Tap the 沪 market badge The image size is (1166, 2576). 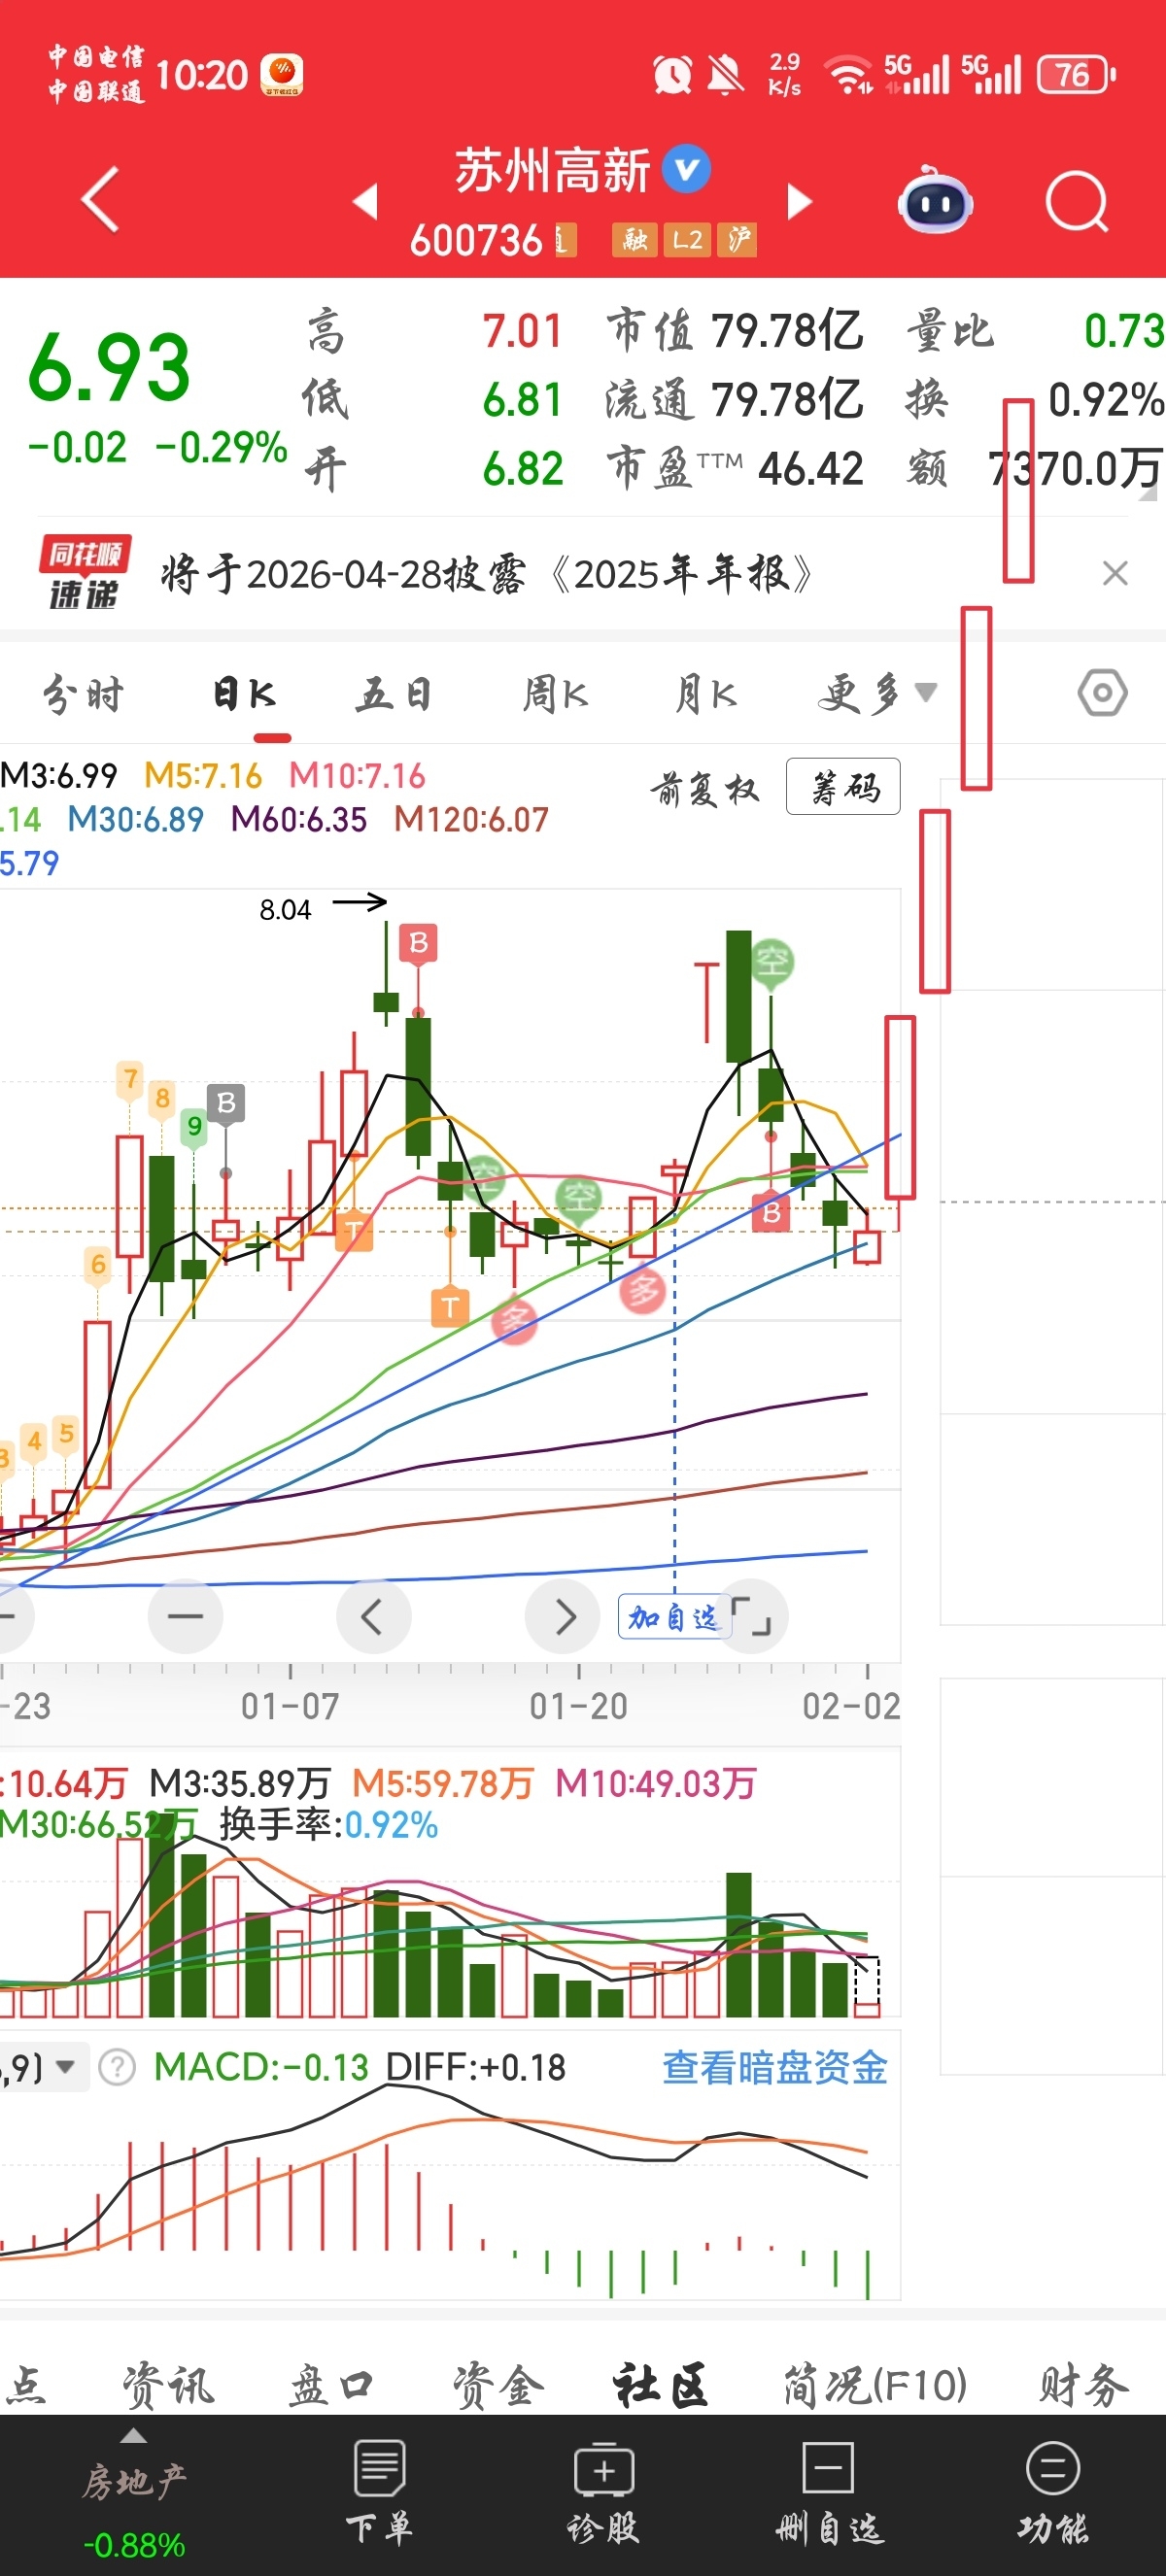coord(738,239)
